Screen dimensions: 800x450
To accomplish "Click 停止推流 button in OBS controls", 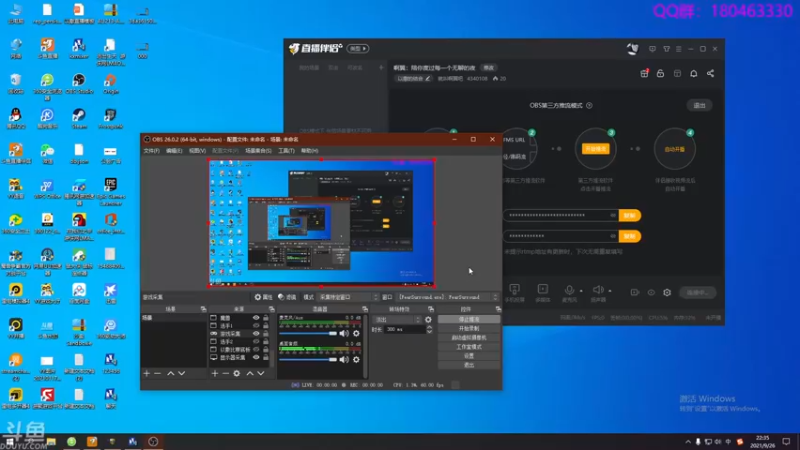I will (469, 319).
